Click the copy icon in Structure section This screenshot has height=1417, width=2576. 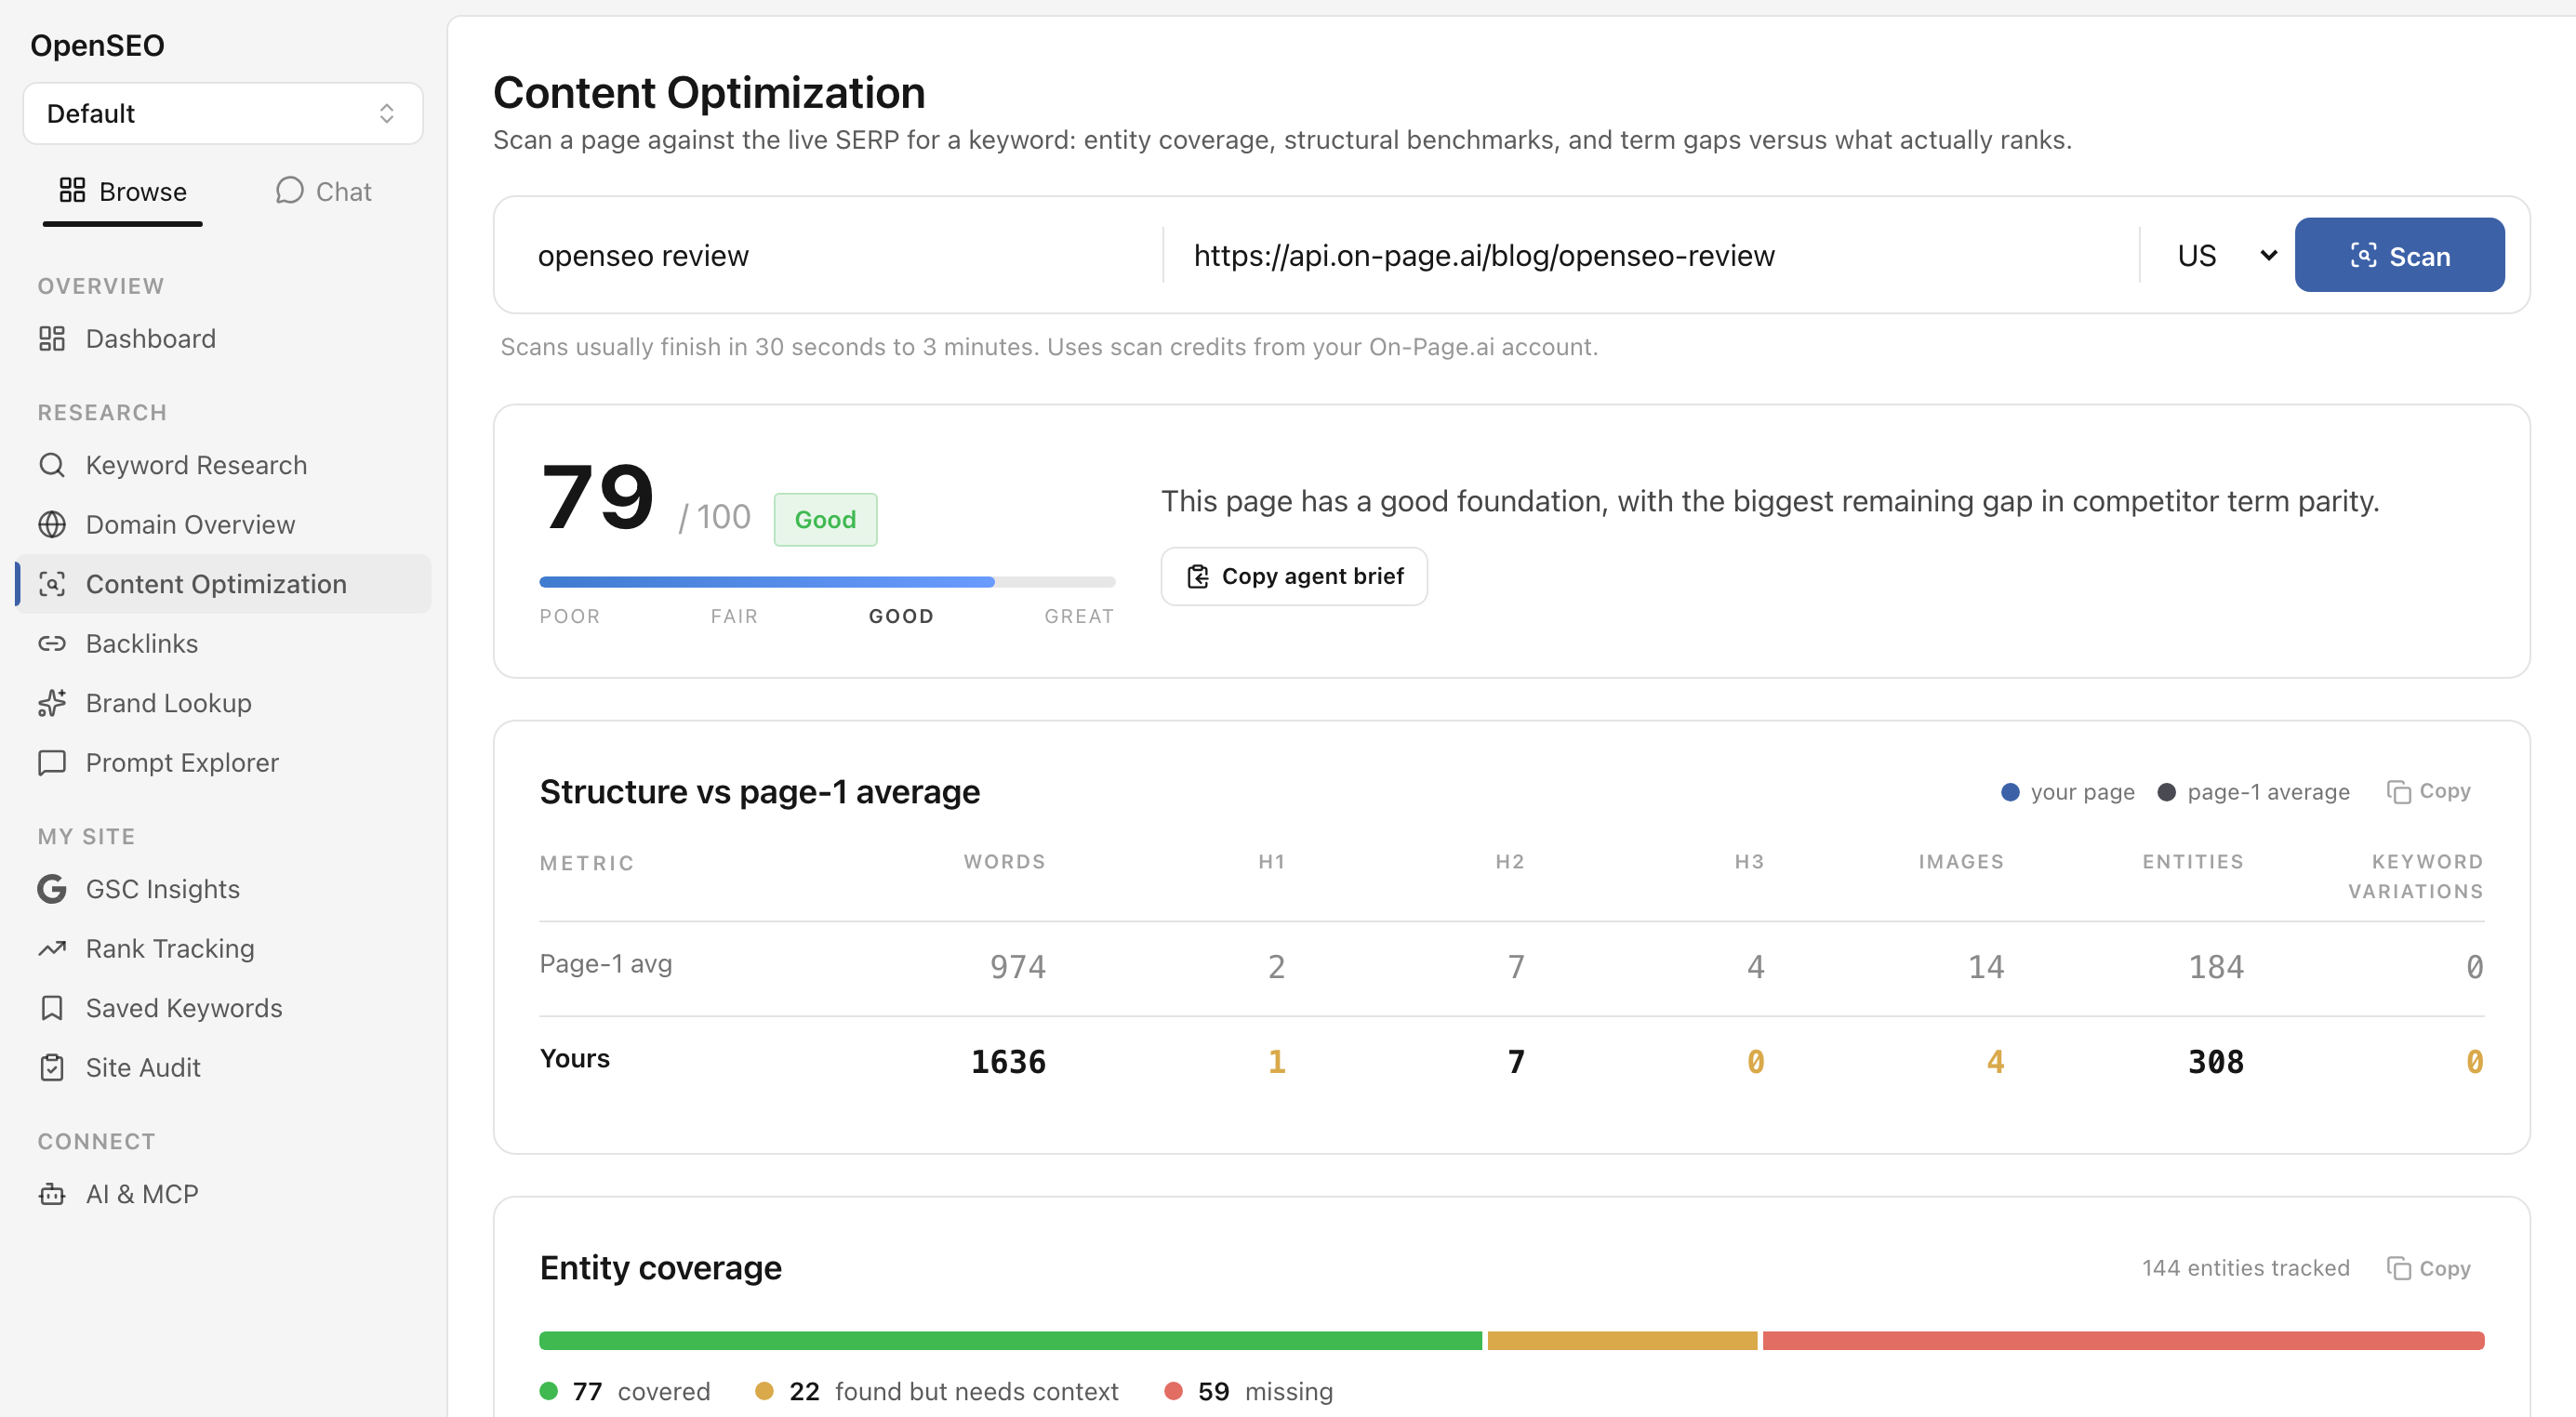(x=2398, y=792)
